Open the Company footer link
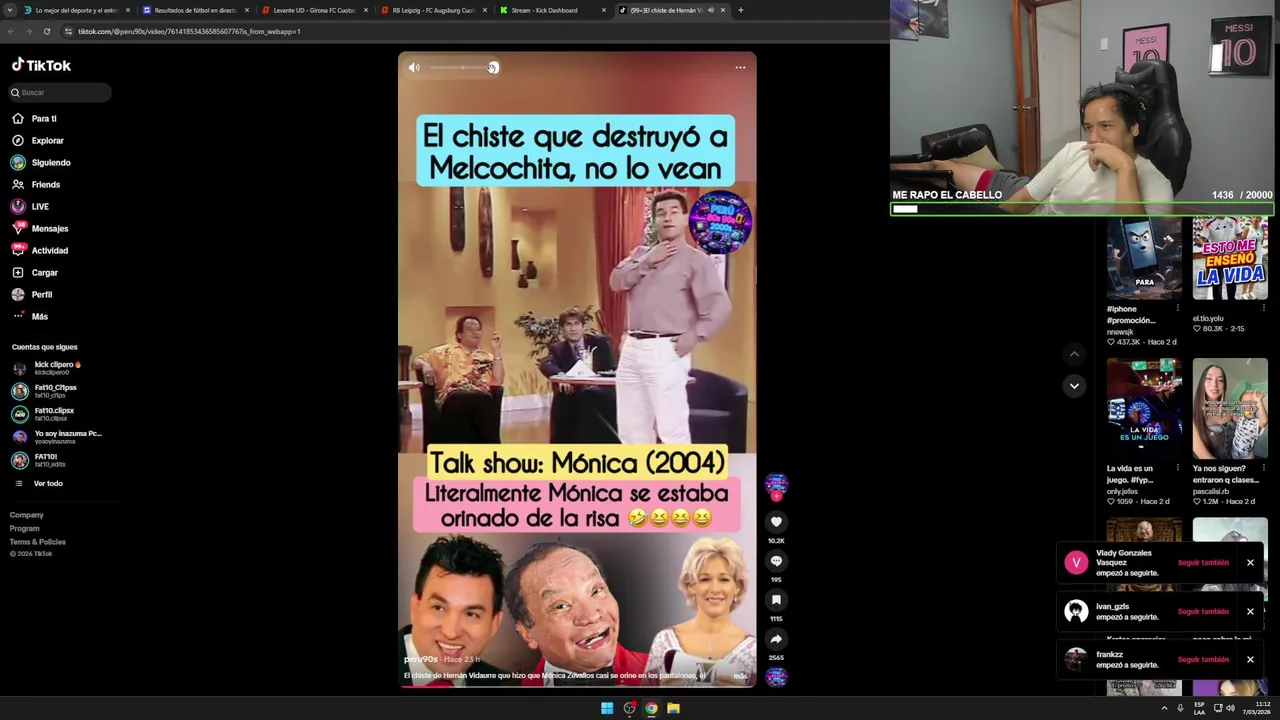Screen dimensions: 1280x720 [26, 515]
